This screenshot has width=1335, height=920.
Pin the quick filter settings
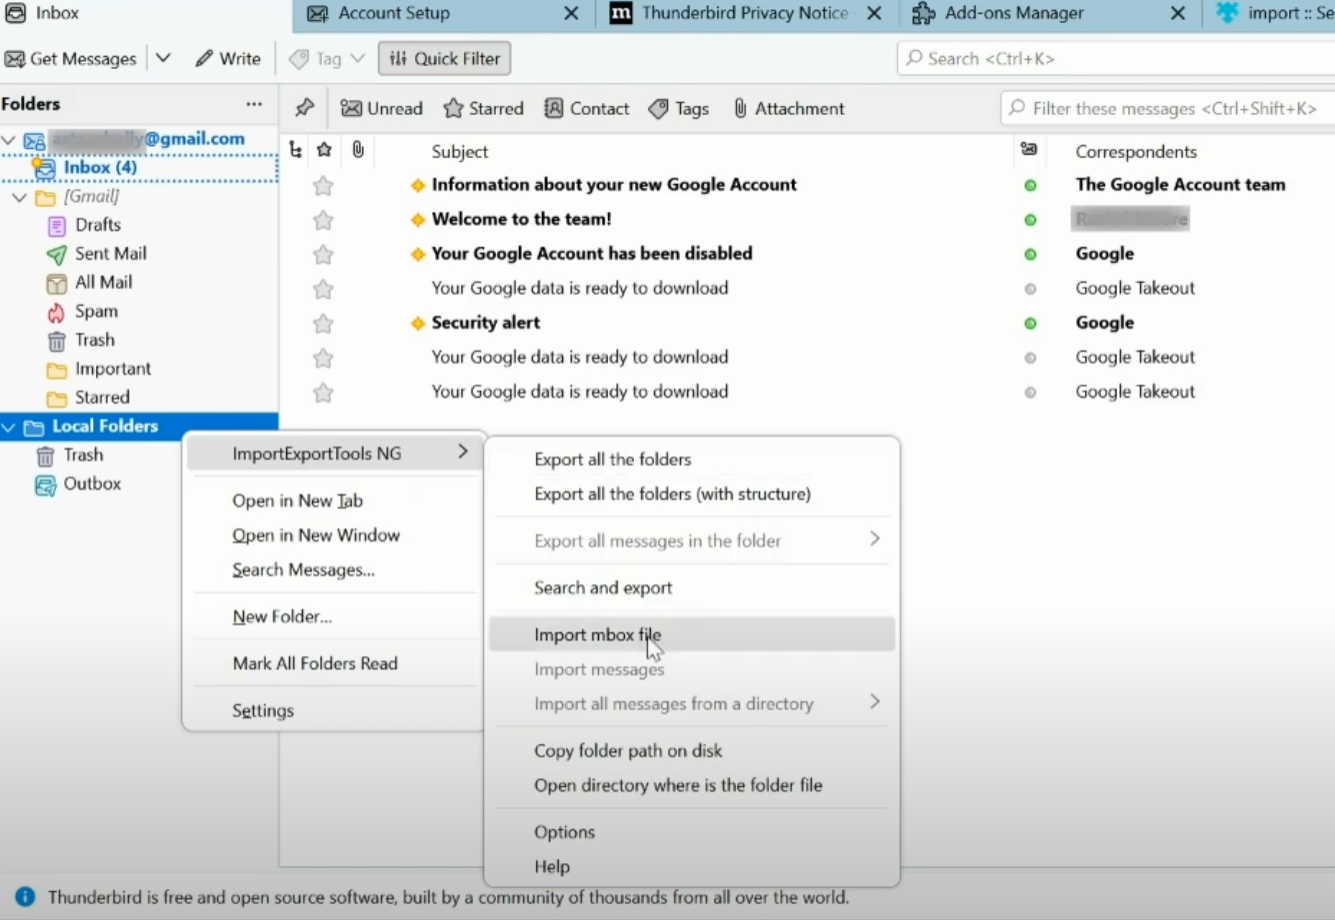pos(304,109)
